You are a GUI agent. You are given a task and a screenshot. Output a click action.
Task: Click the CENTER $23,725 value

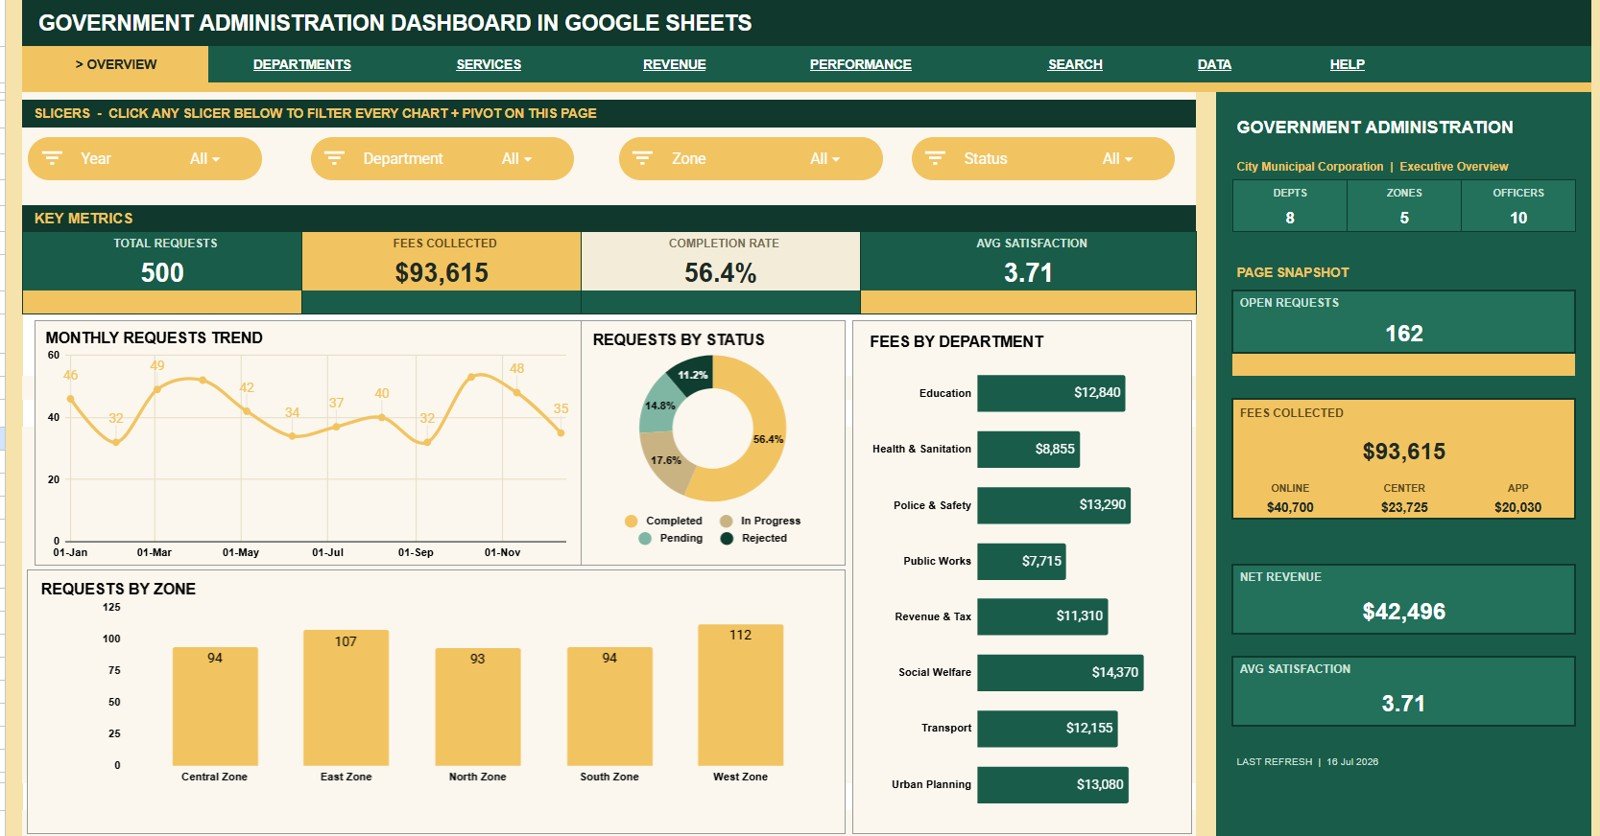tap(1404, 507)
